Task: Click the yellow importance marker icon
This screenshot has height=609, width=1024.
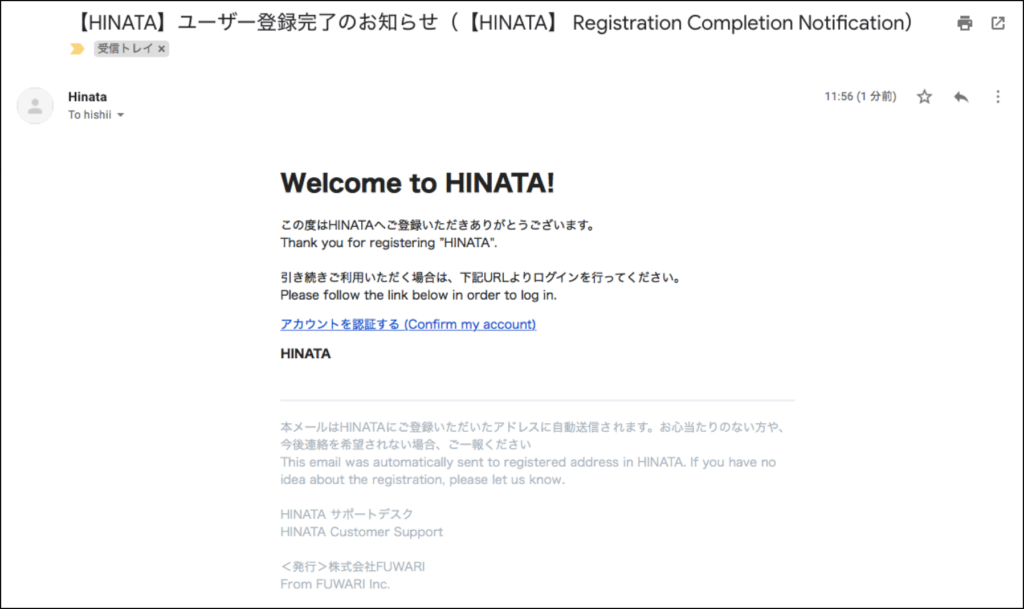Action: tap(77, 49)
